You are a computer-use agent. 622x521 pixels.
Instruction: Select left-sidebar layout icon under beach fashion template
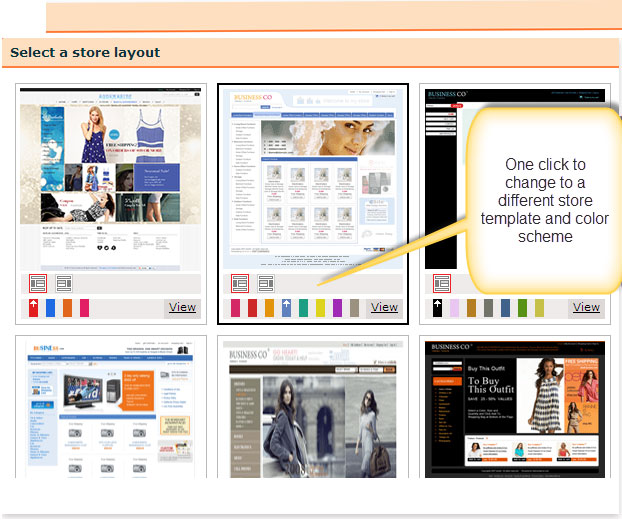coord(38,283)
